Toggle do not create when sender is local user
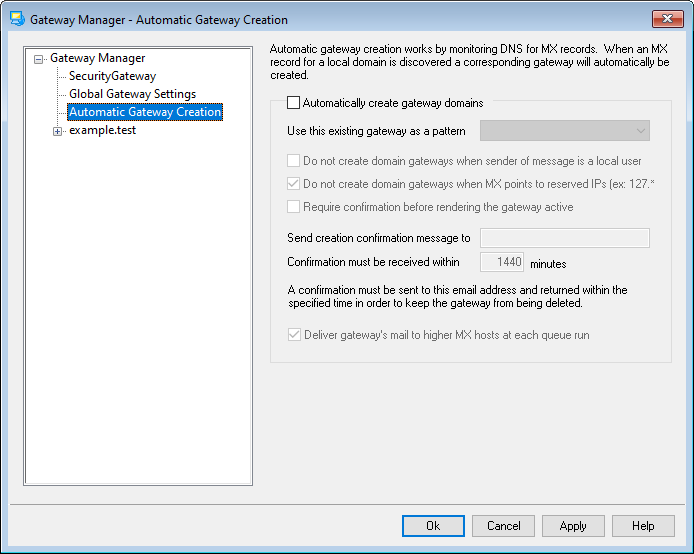 pos(293,160)
